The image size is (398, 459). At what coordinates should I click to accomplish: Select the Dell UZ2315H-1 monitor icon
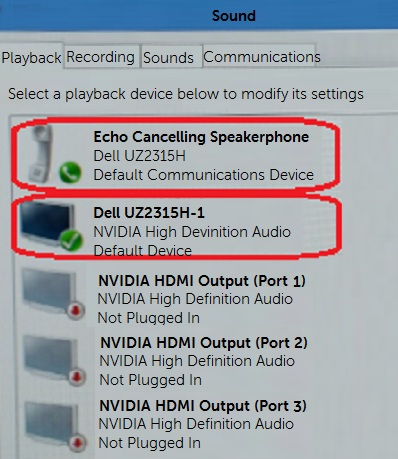(x=47, y=224)
